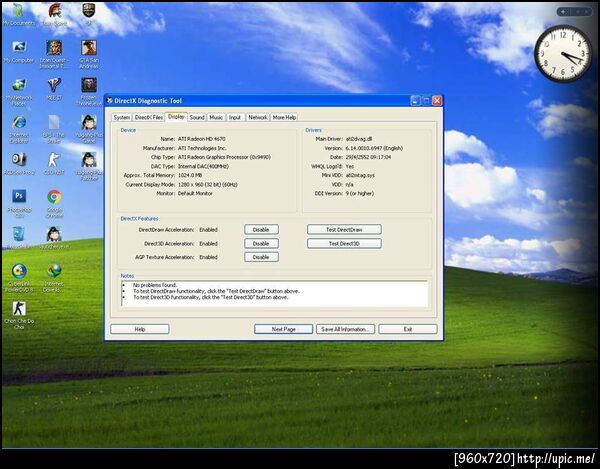Open the Spartan helmet Titan Quest icon
Viewport: 600px width, 469px height.
[x=54, y=14]
